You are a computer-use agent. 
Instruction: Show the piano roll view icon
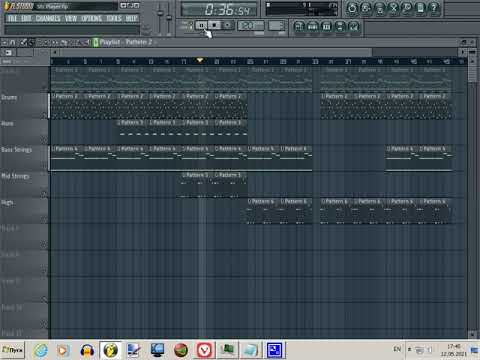pyautogui.click(x=326, y=26)
